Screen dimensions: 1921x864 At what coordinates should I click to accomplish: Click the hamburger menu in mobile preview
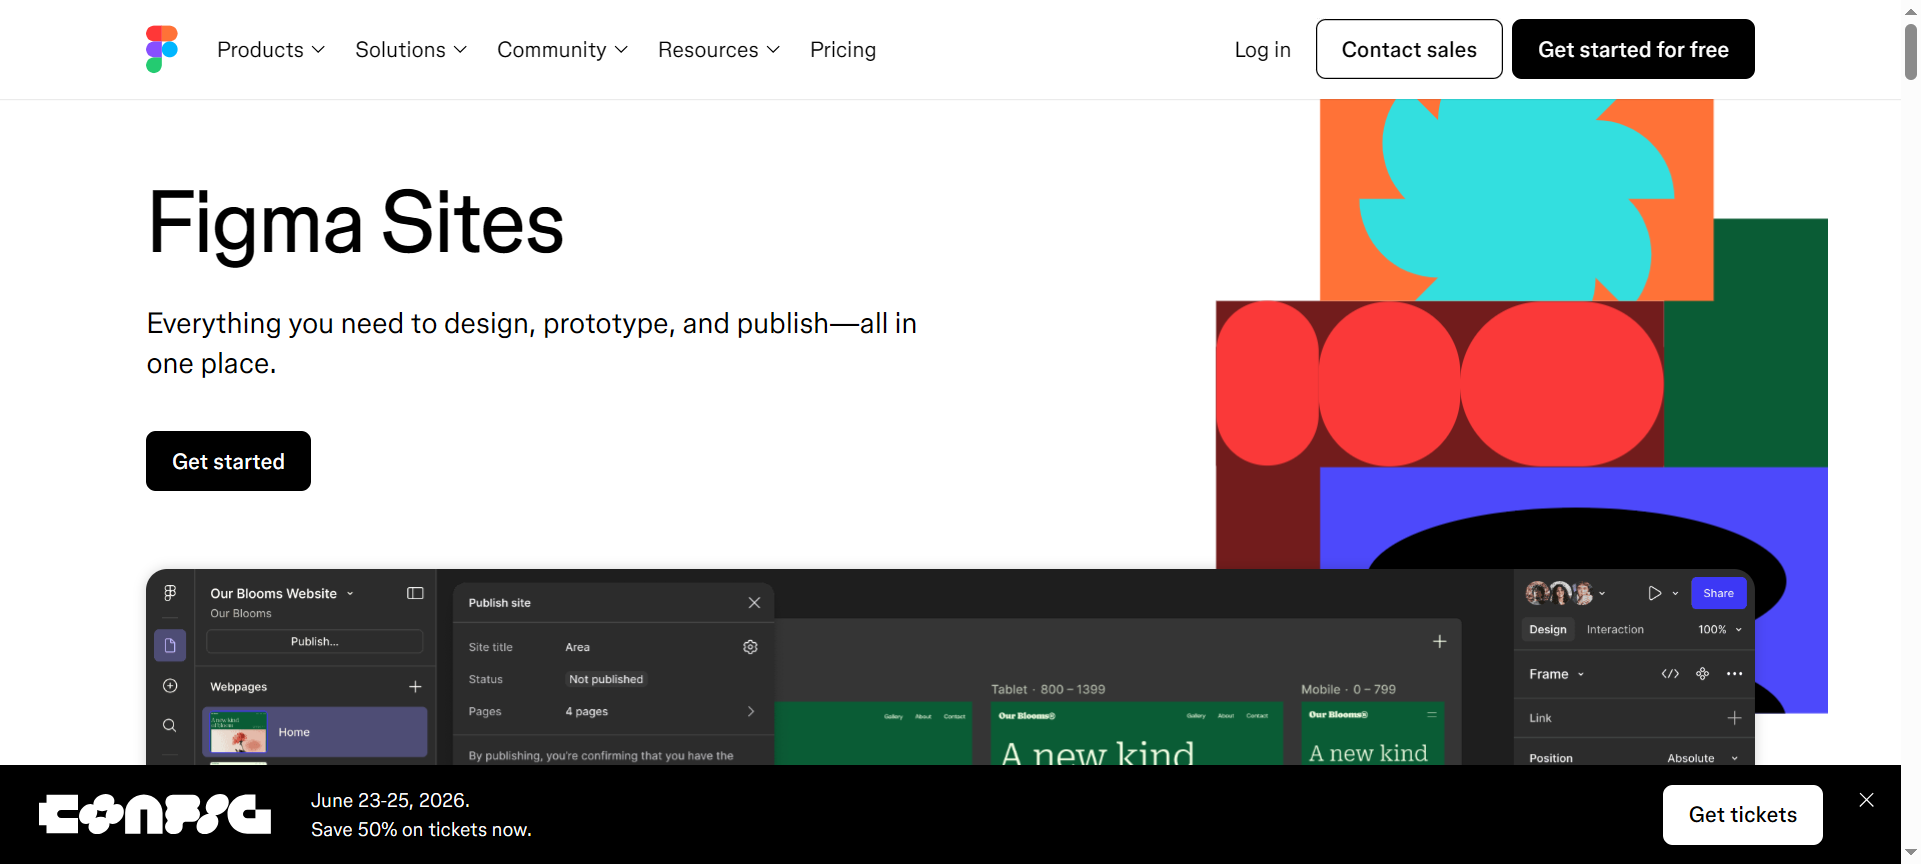click(x=1431, y=714)
